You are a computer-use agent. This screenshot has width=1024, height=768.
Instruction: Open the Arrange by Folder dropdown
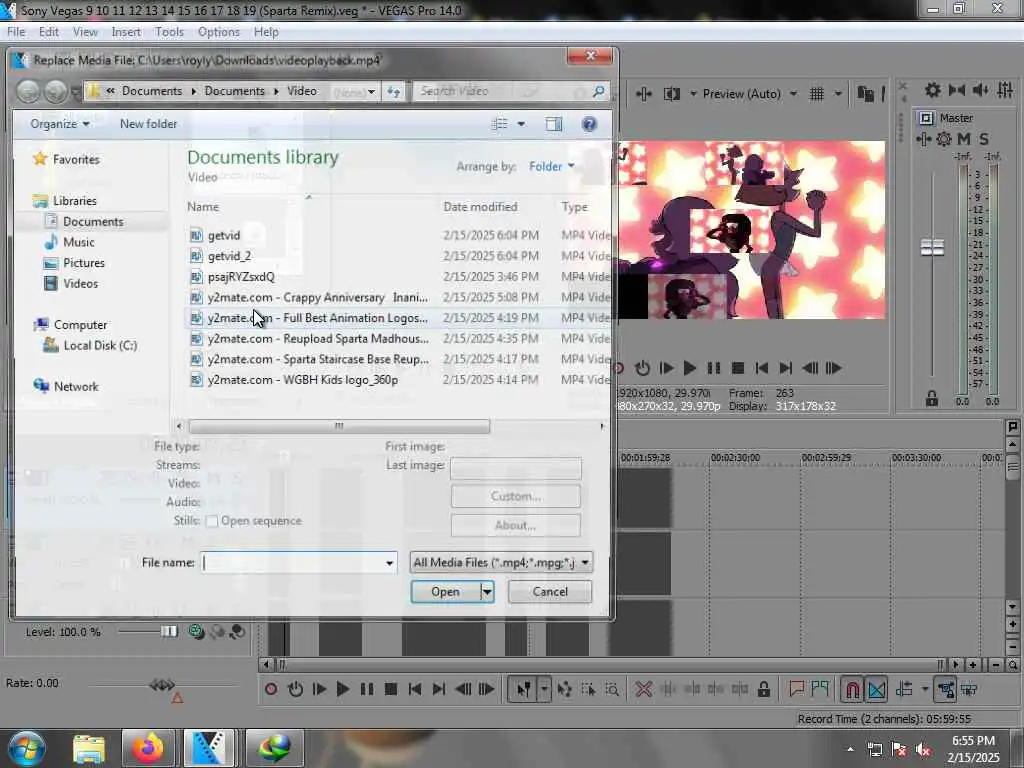[x=552, y=167]
